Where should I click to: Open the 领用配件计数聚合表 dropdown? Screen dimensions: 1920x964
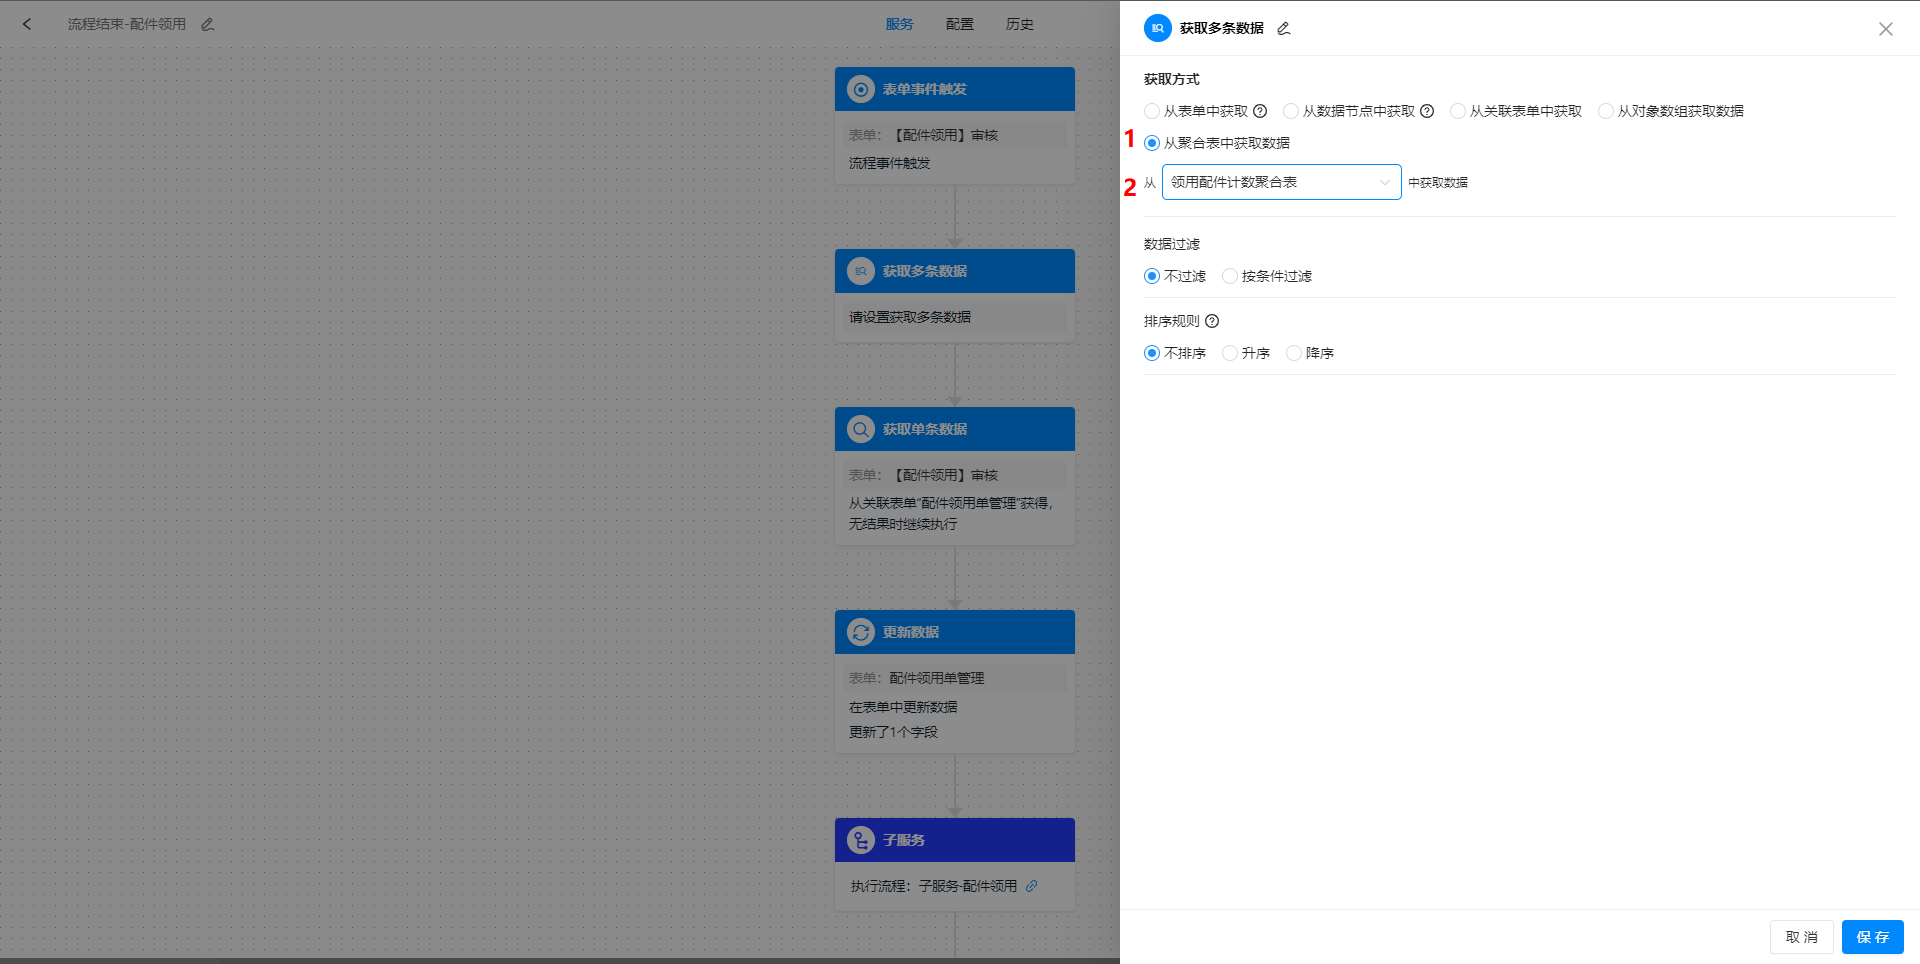tap(1281, 182)
